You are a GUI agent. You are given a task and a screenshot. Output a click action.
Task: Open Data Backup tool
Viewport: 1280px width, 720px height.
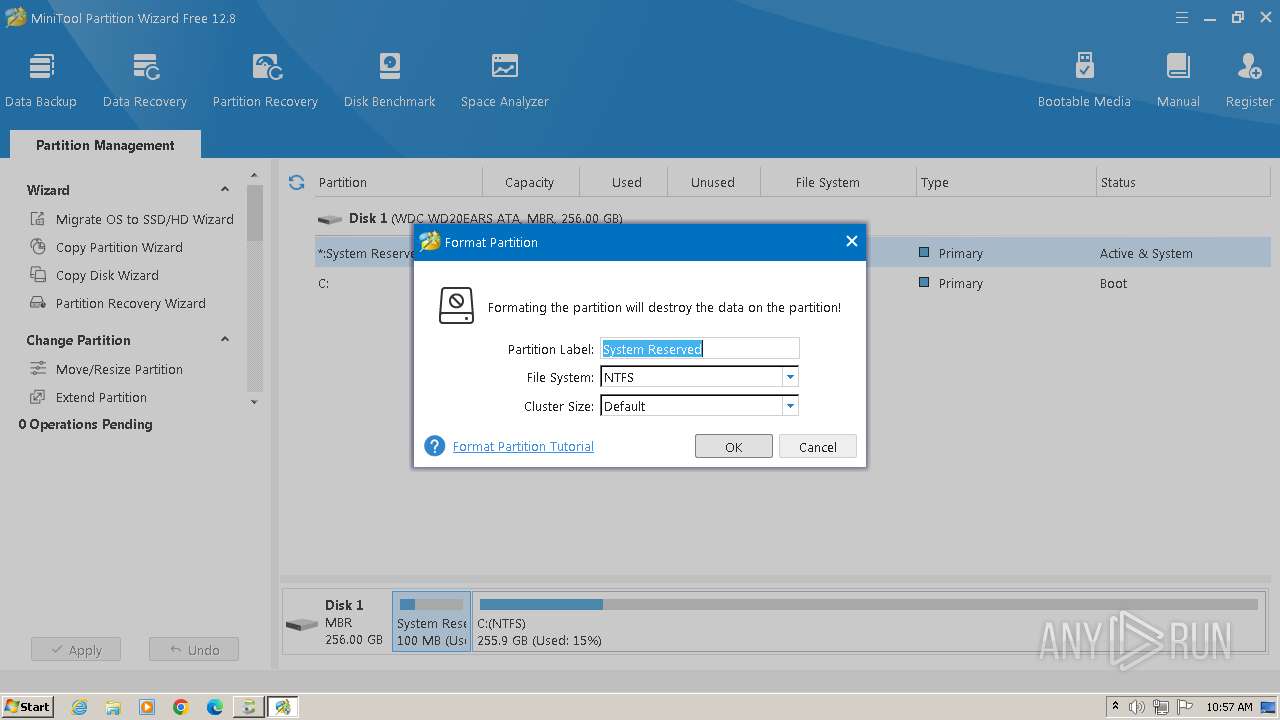coord(40,79)
